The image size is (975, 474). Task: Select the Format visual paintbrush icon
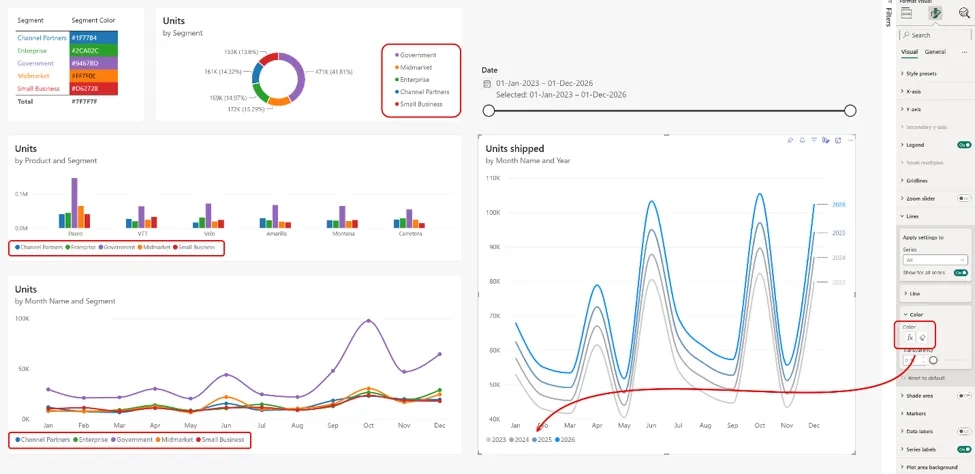[935, 13]
